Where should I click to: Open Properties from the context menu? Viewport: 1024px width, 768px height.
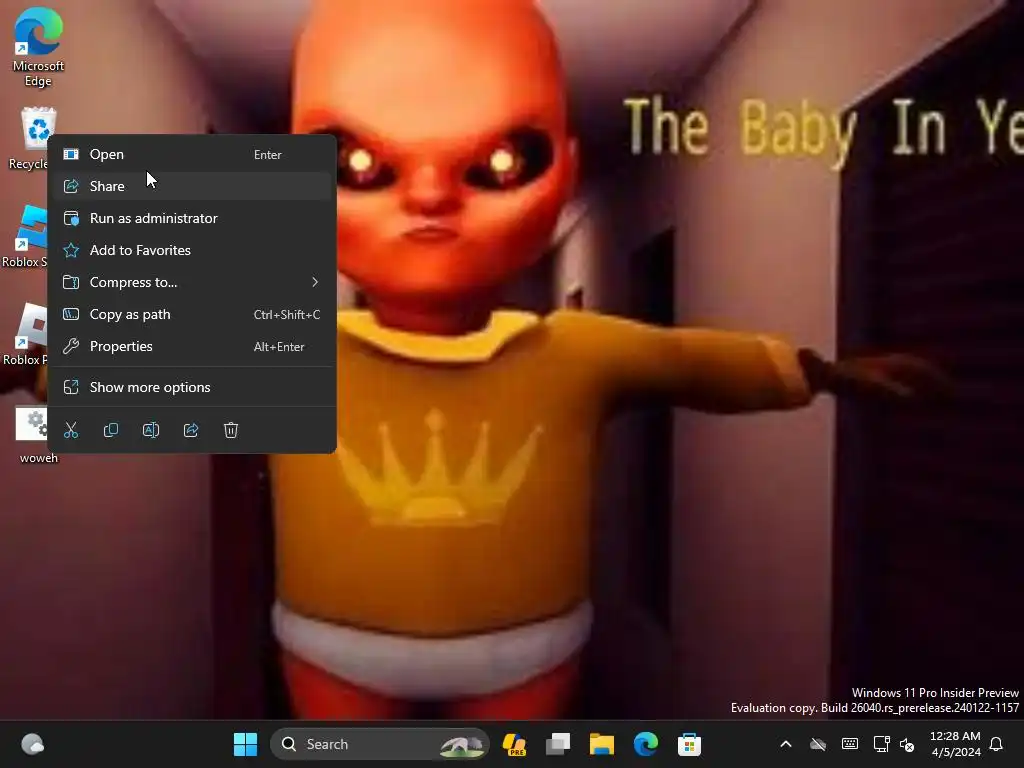(x=192, y=346)
